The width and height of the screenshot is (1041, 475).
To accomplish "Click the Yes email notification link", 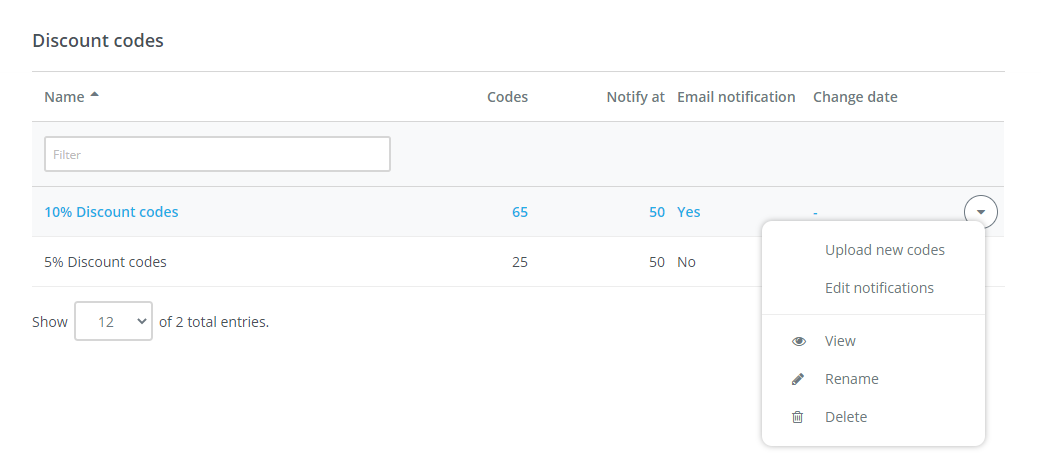I will (688, 212).
